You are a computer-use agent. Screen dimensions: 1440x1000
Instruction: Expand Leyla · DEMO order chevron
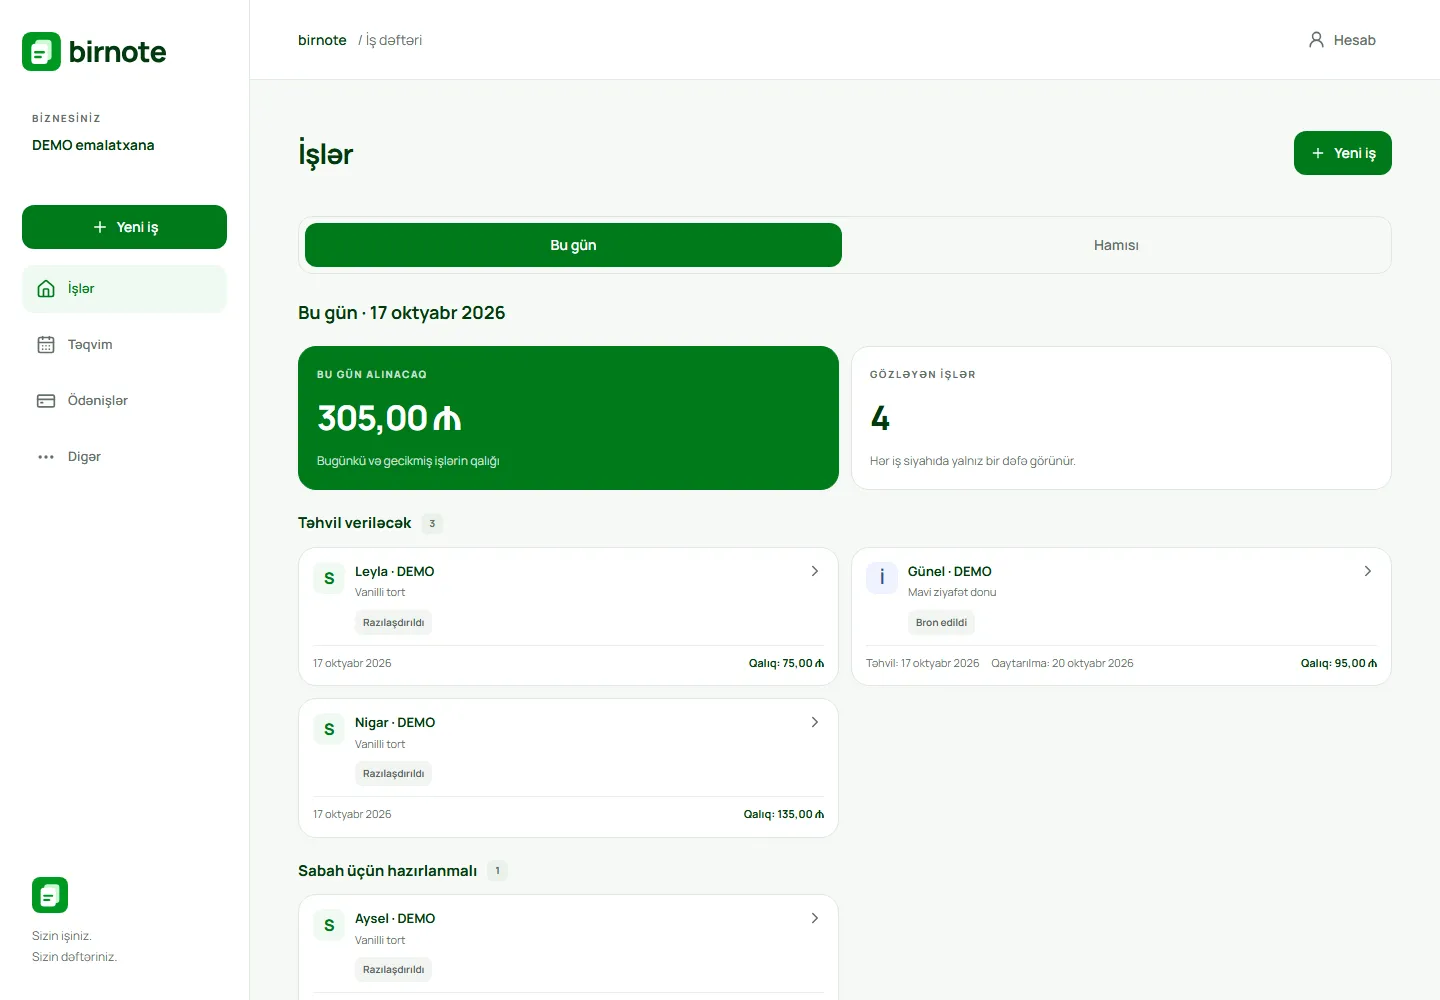815,571
